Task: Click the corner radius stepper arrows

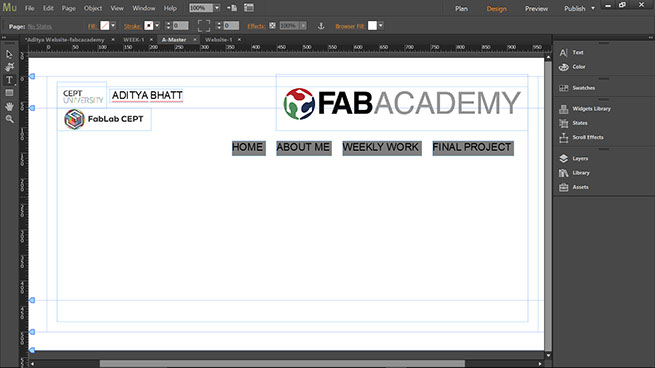Action: pyautogui.click(x=219, y=26)
